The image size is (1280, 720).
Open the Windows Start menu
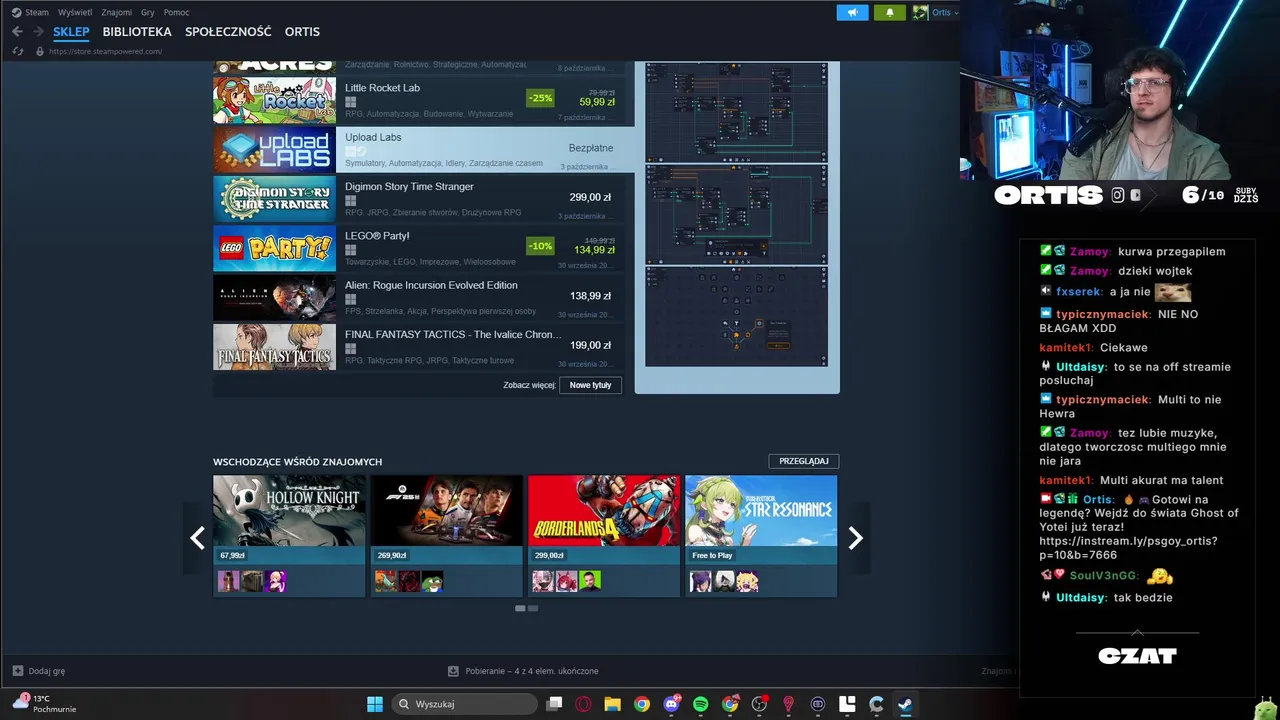coord(375,704)
